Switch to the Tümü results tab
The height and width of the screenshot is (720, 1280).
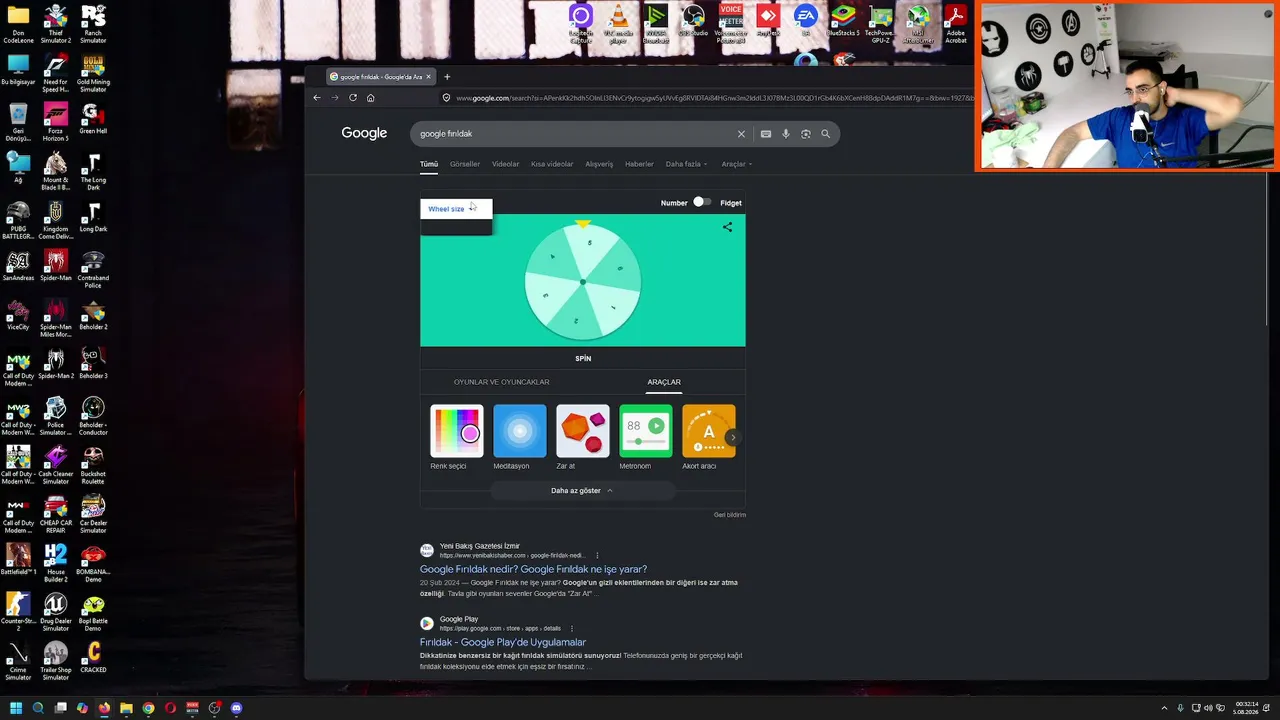click(x=429, y=164)
